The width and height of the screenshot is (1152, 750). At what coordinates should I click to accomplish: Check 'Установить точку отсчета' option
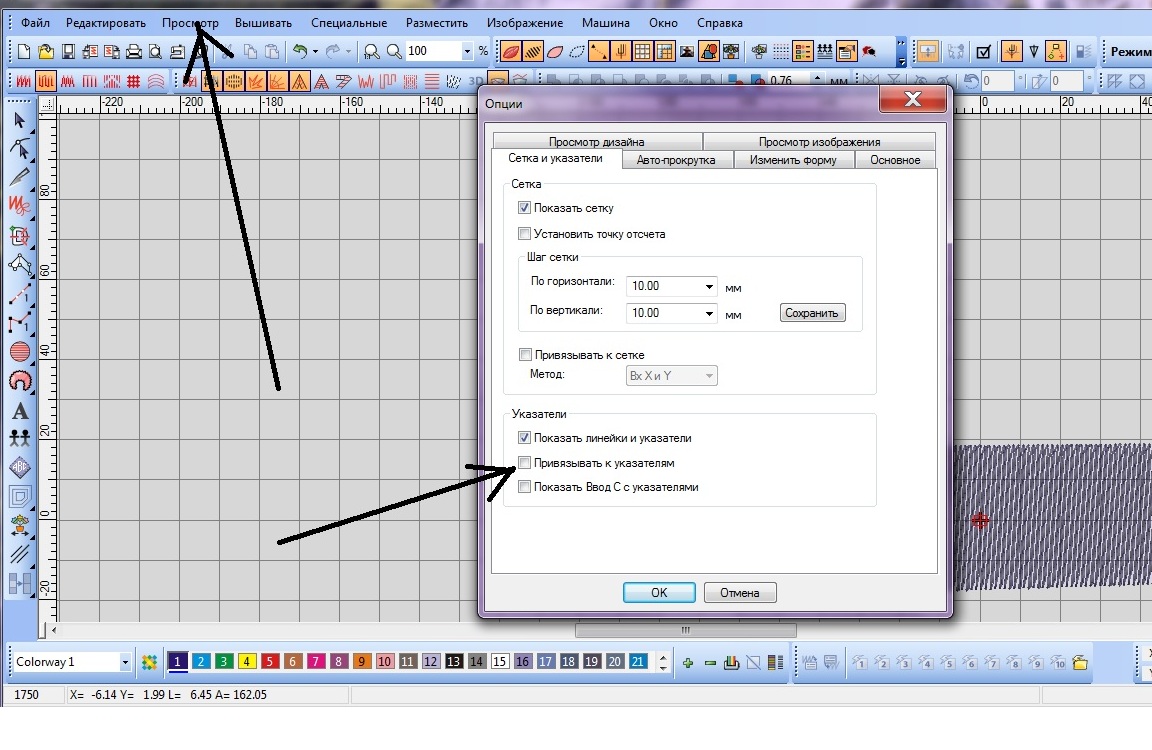pos(524,234)
